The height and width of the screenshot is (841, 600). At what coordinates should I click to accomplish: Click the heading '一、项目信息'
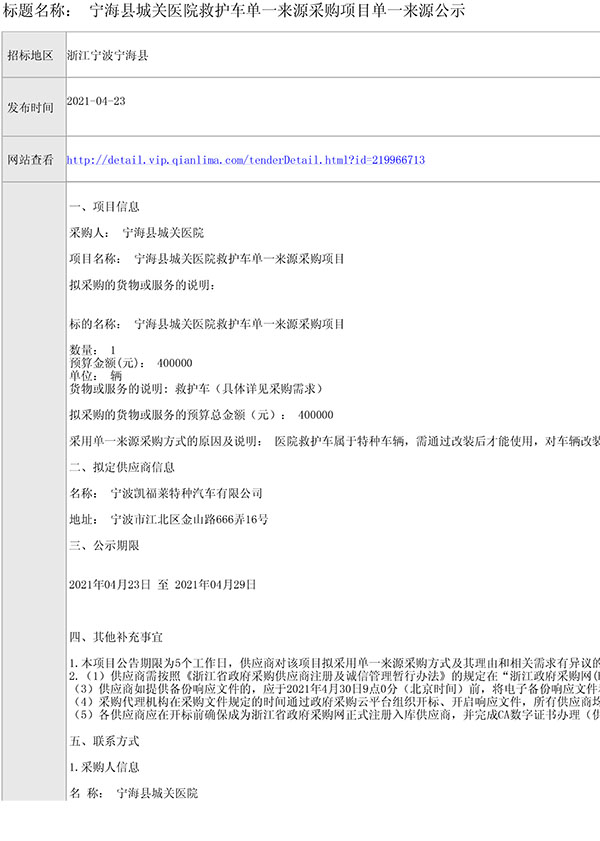[105, 206]
